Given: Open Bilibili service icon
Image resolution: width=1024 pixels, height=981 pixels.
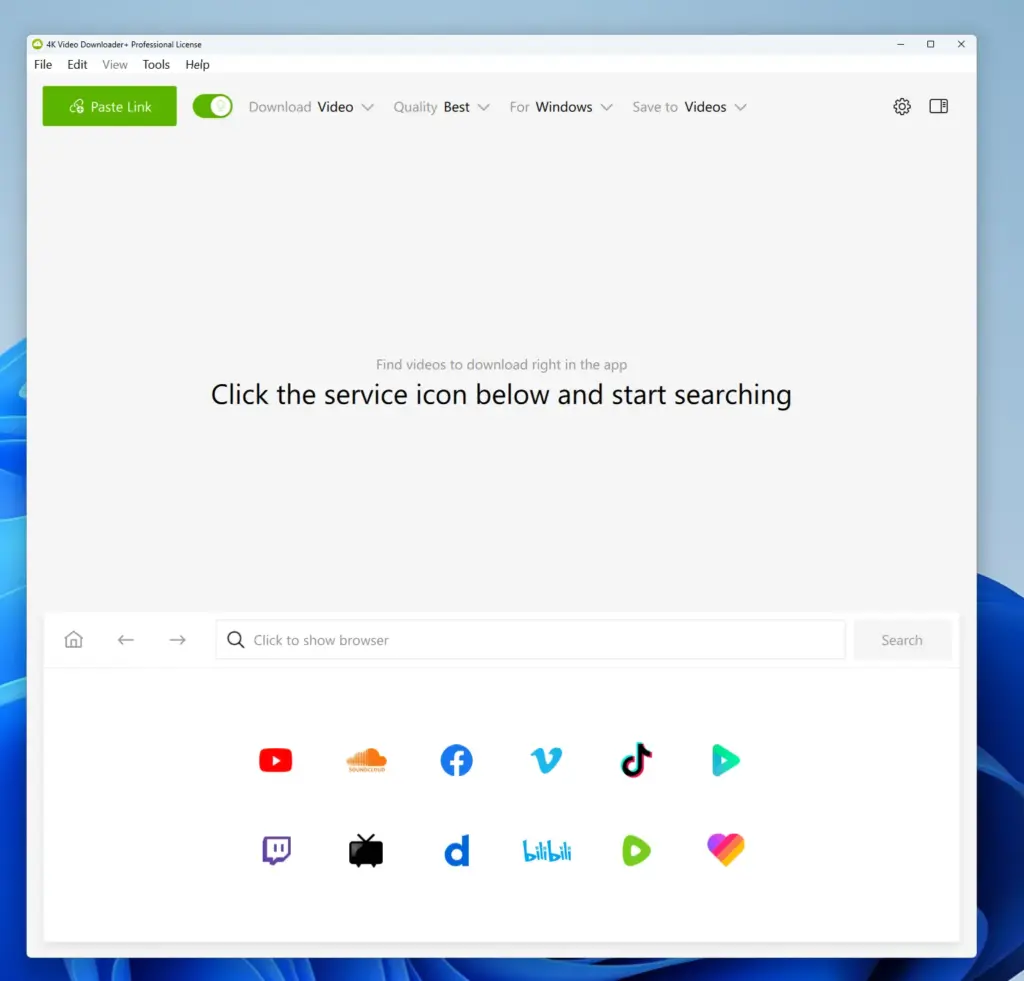Looking at the screenshot, I should click(x=547, y=851).
